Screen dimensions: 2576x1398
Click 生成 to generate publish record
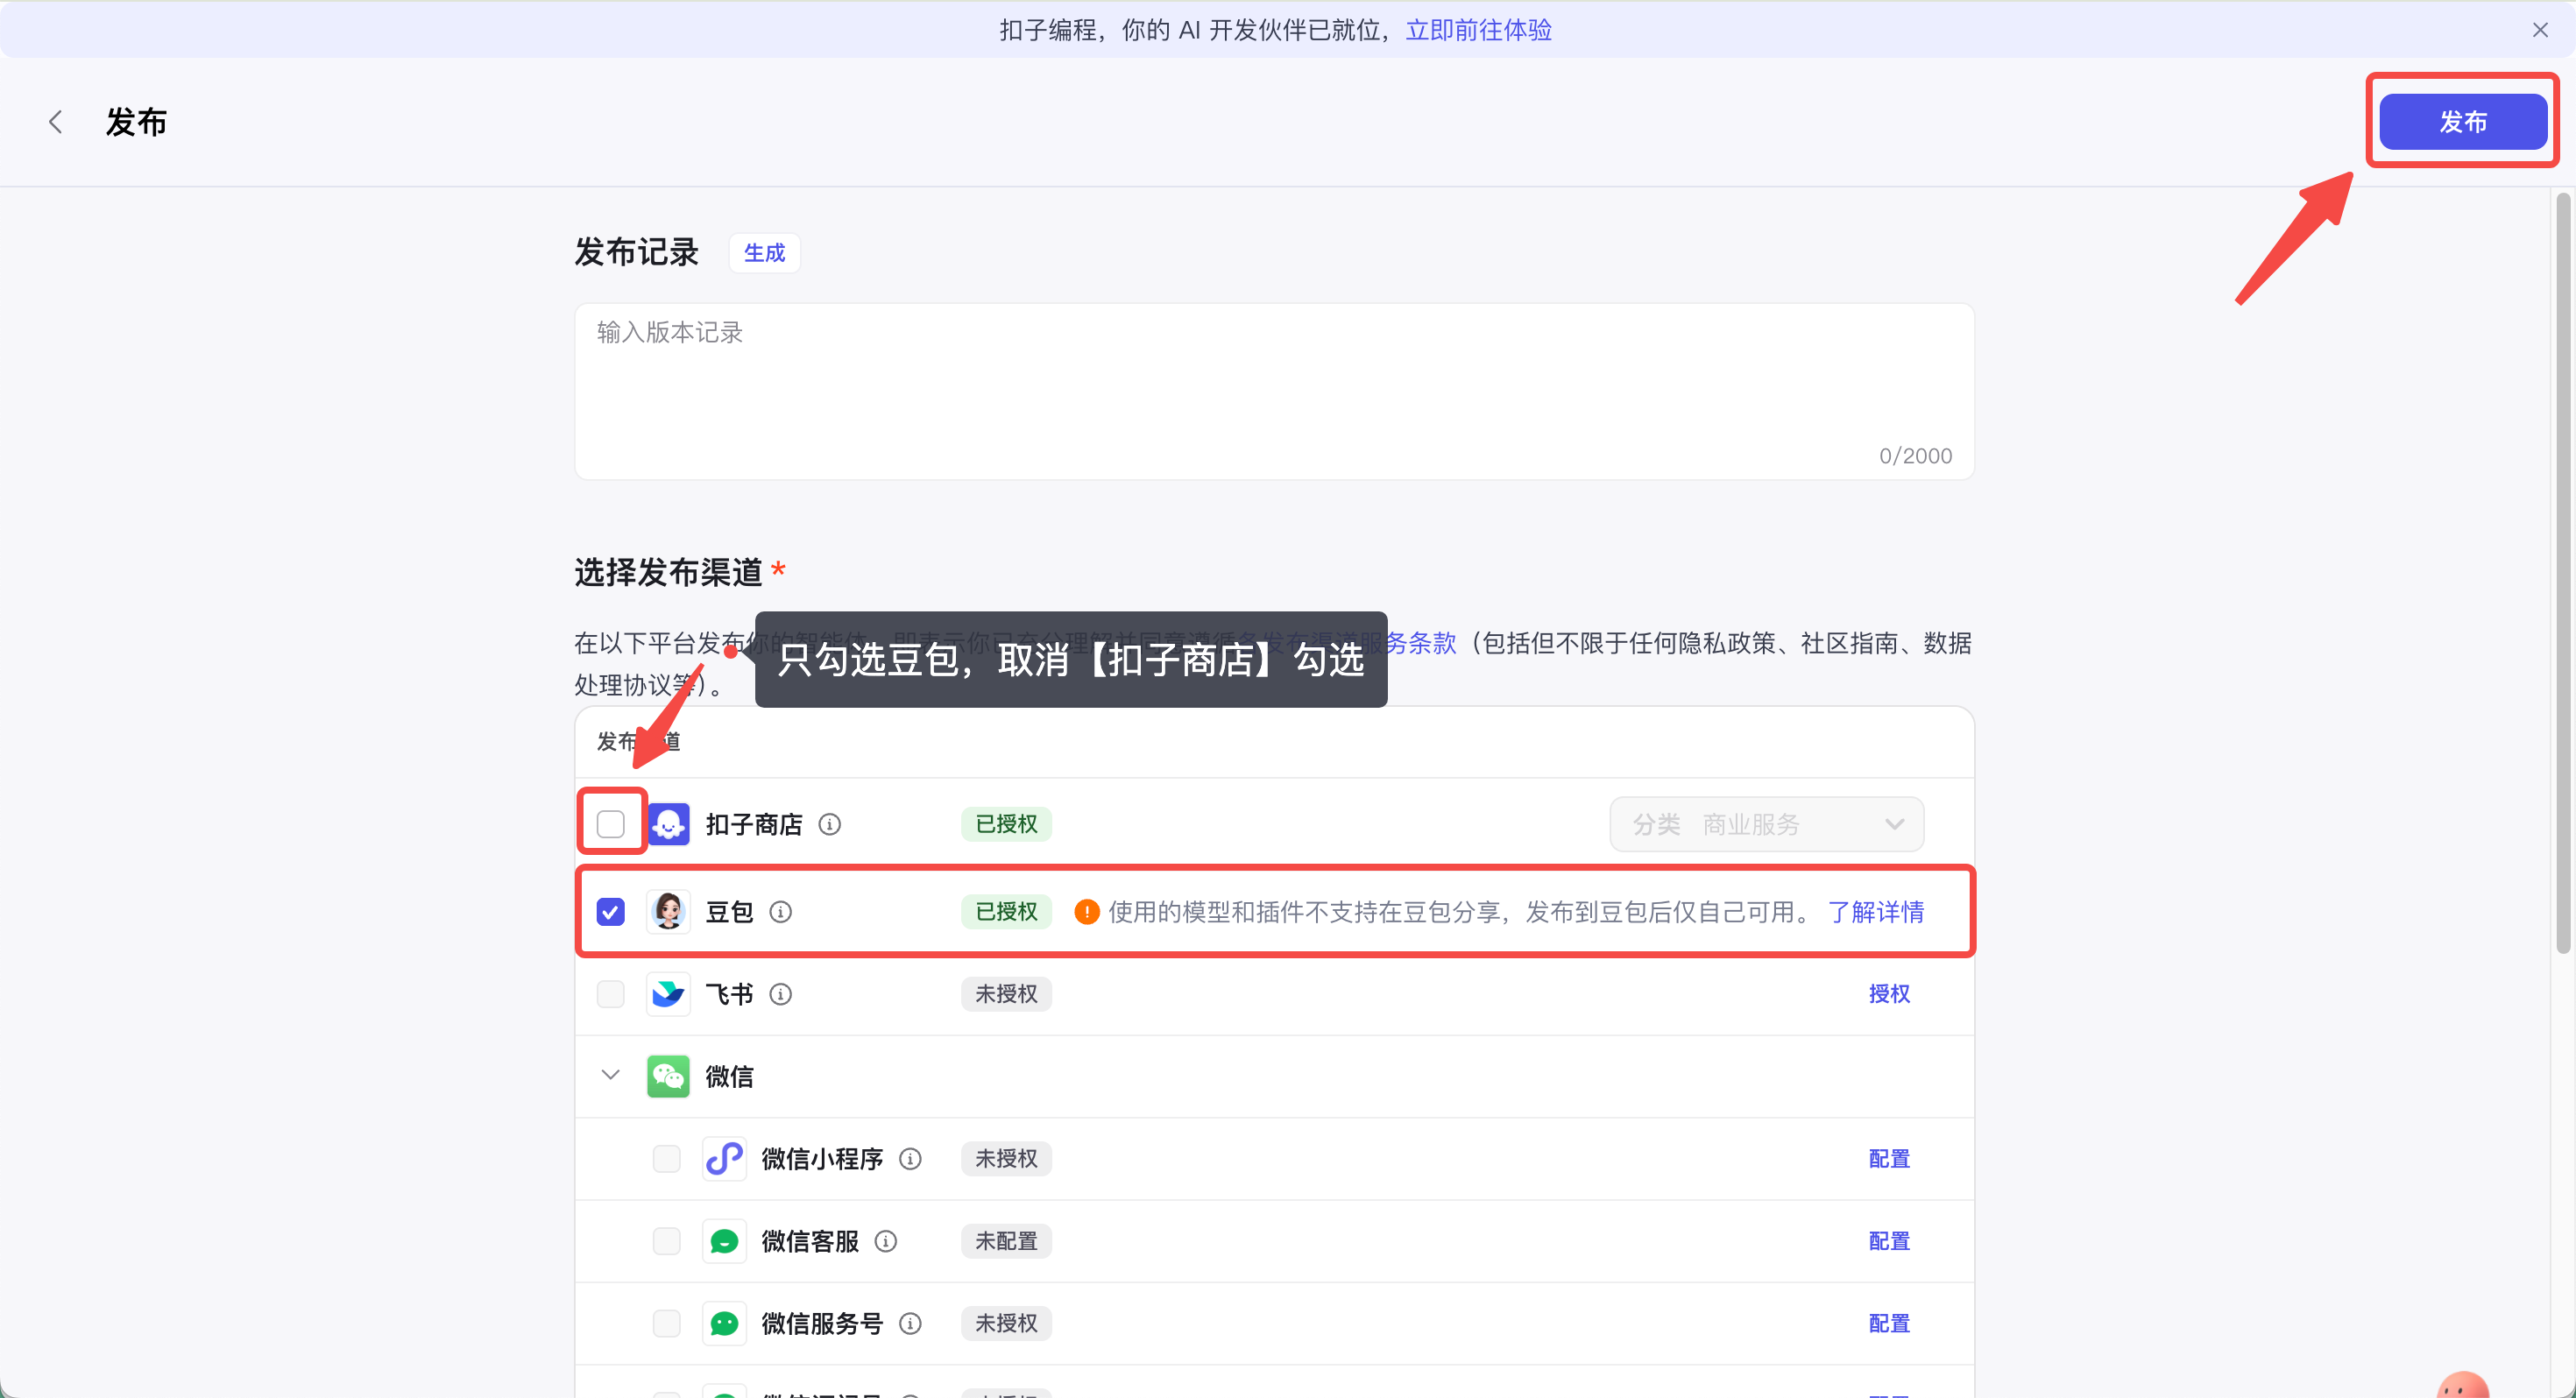click(764, 253)
